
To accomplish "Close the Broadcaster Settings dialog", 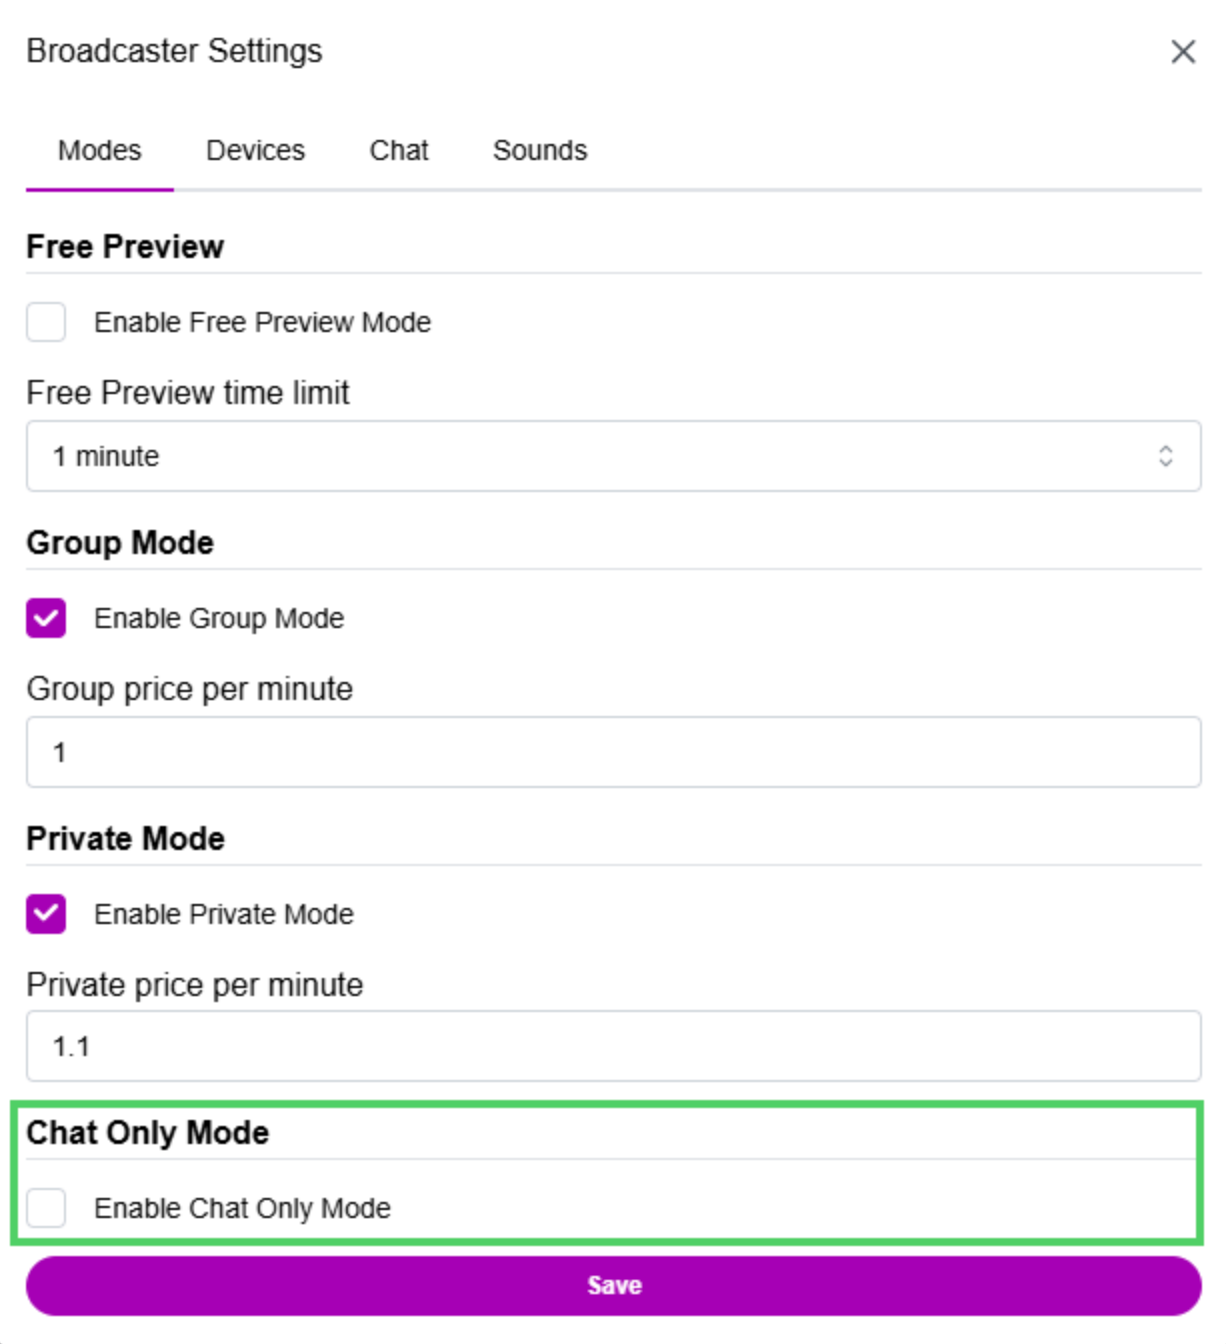I will [1183, 52].
